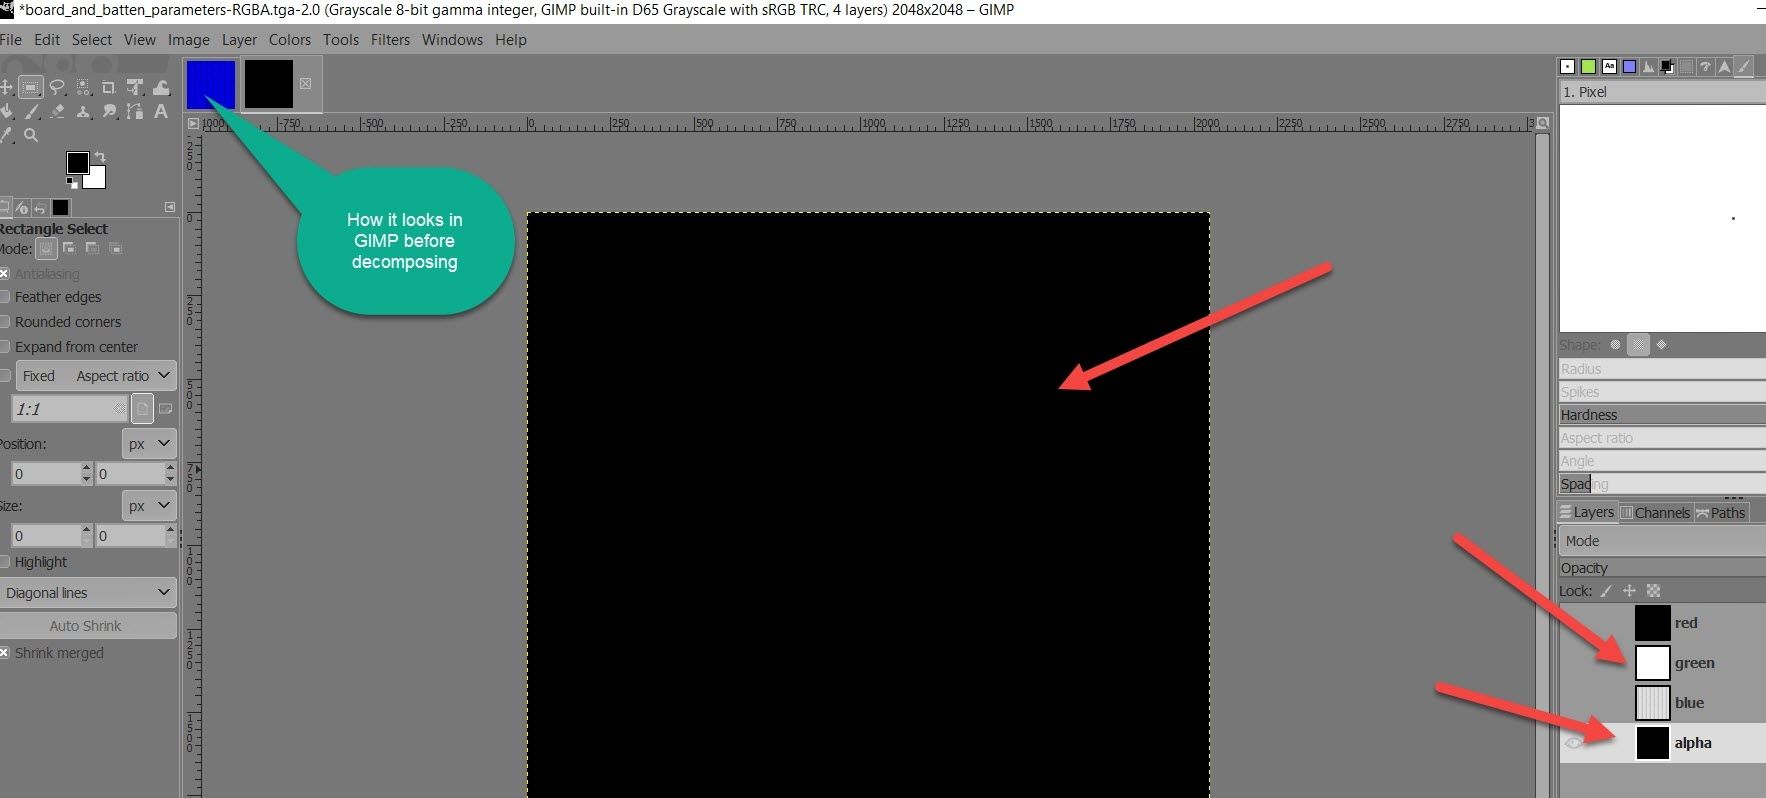Select the Clone stamp tool

(x=83, y=111)
